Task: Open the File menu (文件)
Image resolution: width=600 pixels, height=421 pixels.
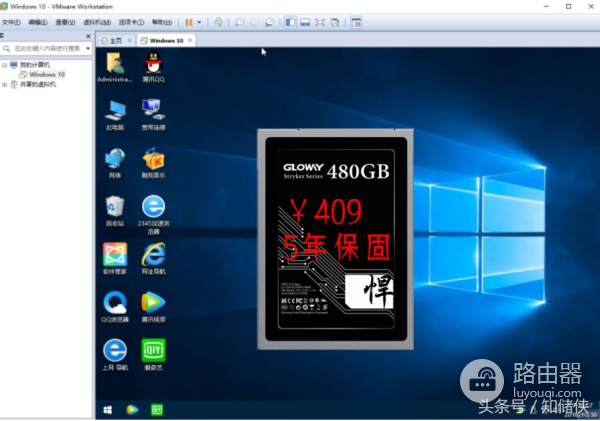Action: (x=11, y=21)
